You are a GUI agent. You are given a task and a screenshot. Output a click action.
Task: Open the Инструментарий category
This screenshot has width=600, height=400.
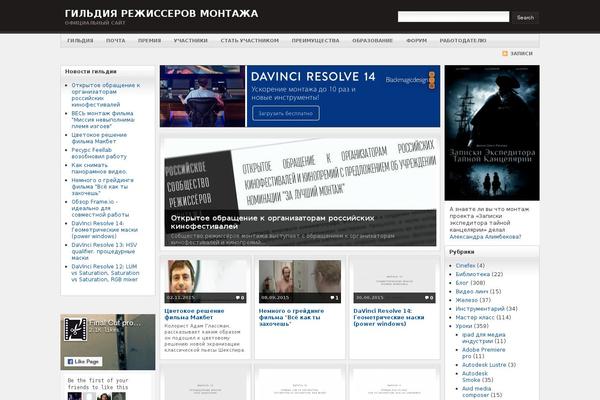(480, 309)
